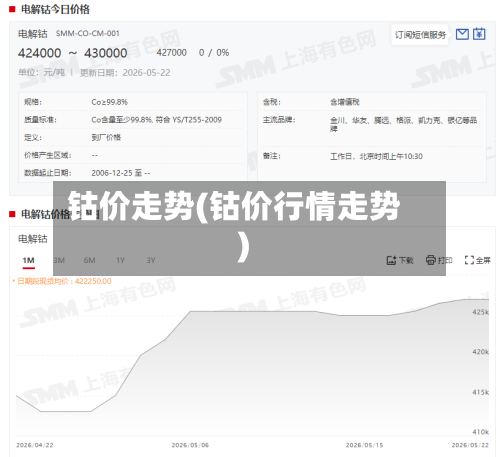This screenshot has height=457, width=500.
Task: Click the 410k axis label
Action: [480, 432]
